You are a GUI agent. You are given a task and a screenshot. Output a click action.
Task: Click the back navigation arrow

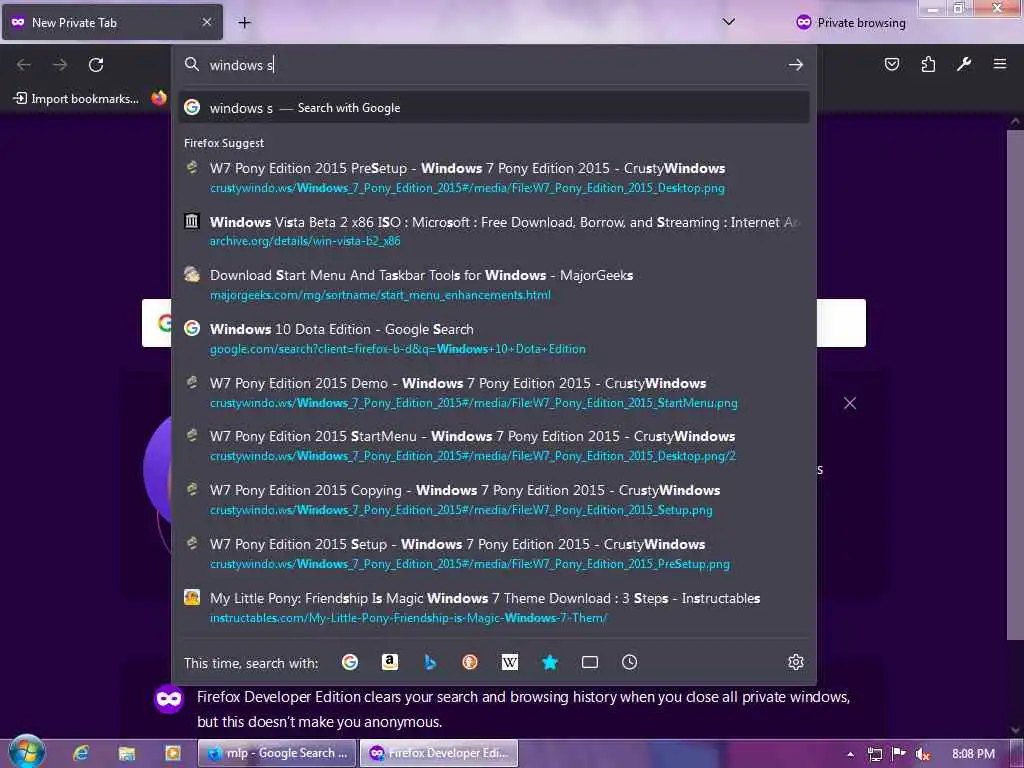(x=24, y=65)
